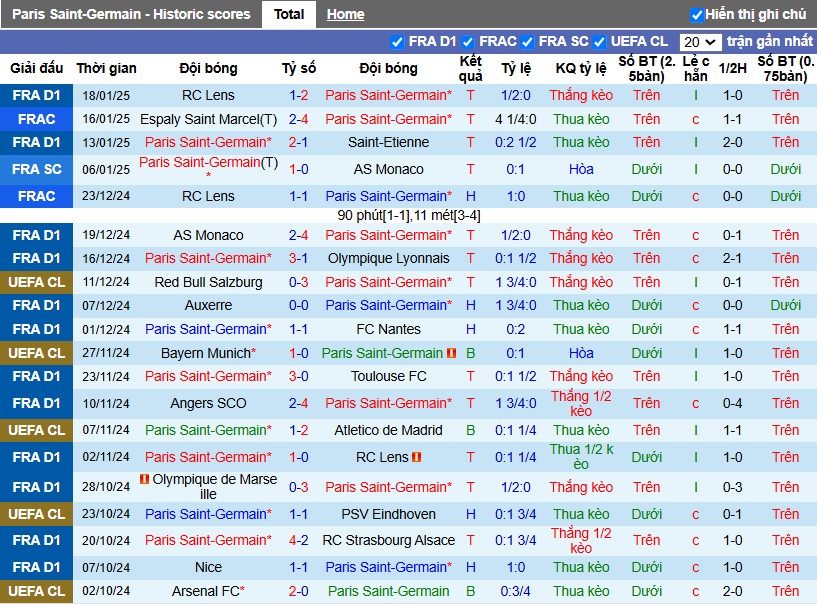Click the Kết quả column header

point(471,68)
